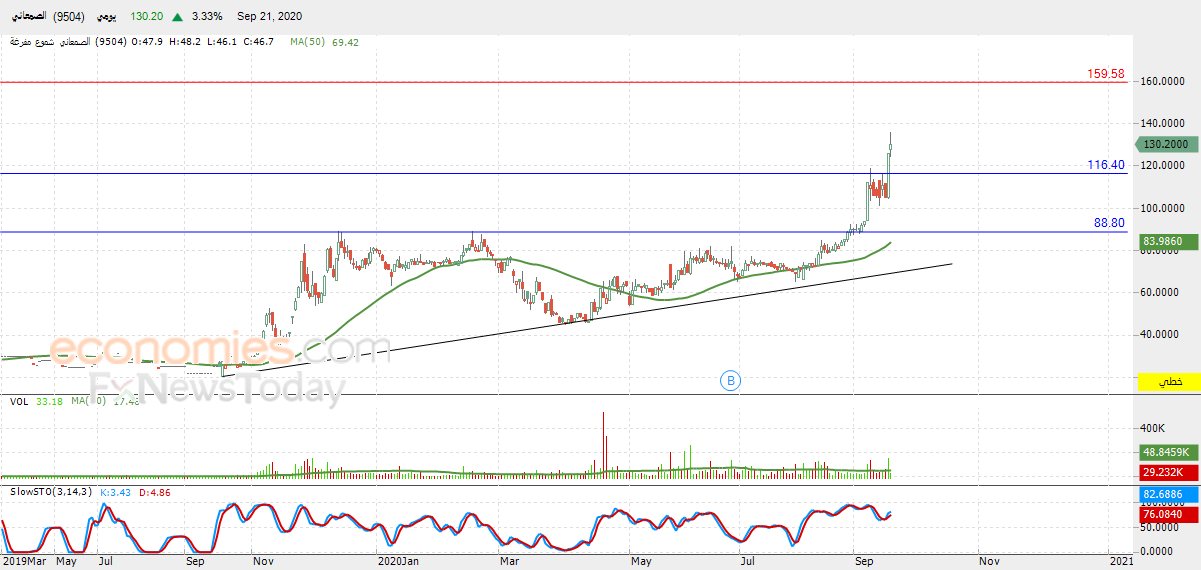Click the L:46.1 low value
This screenshot has width=1201, height=570.
point(222,42)
